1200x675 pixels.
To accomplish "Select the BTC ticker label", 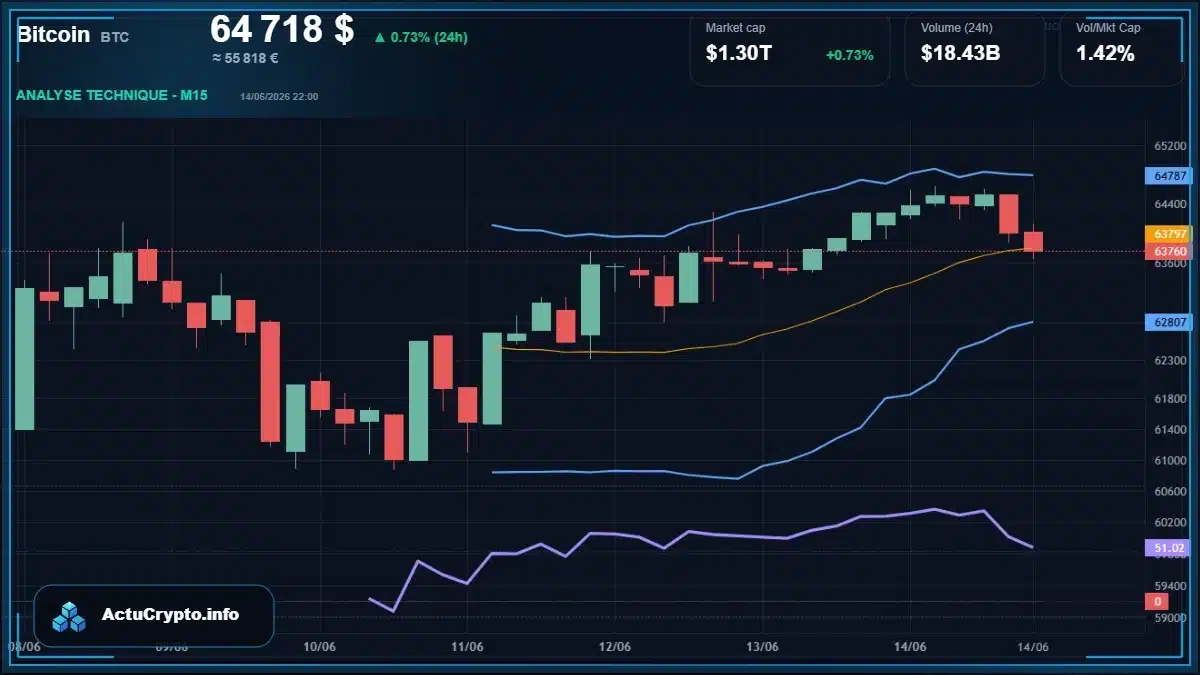I will [x=115, y=37].
